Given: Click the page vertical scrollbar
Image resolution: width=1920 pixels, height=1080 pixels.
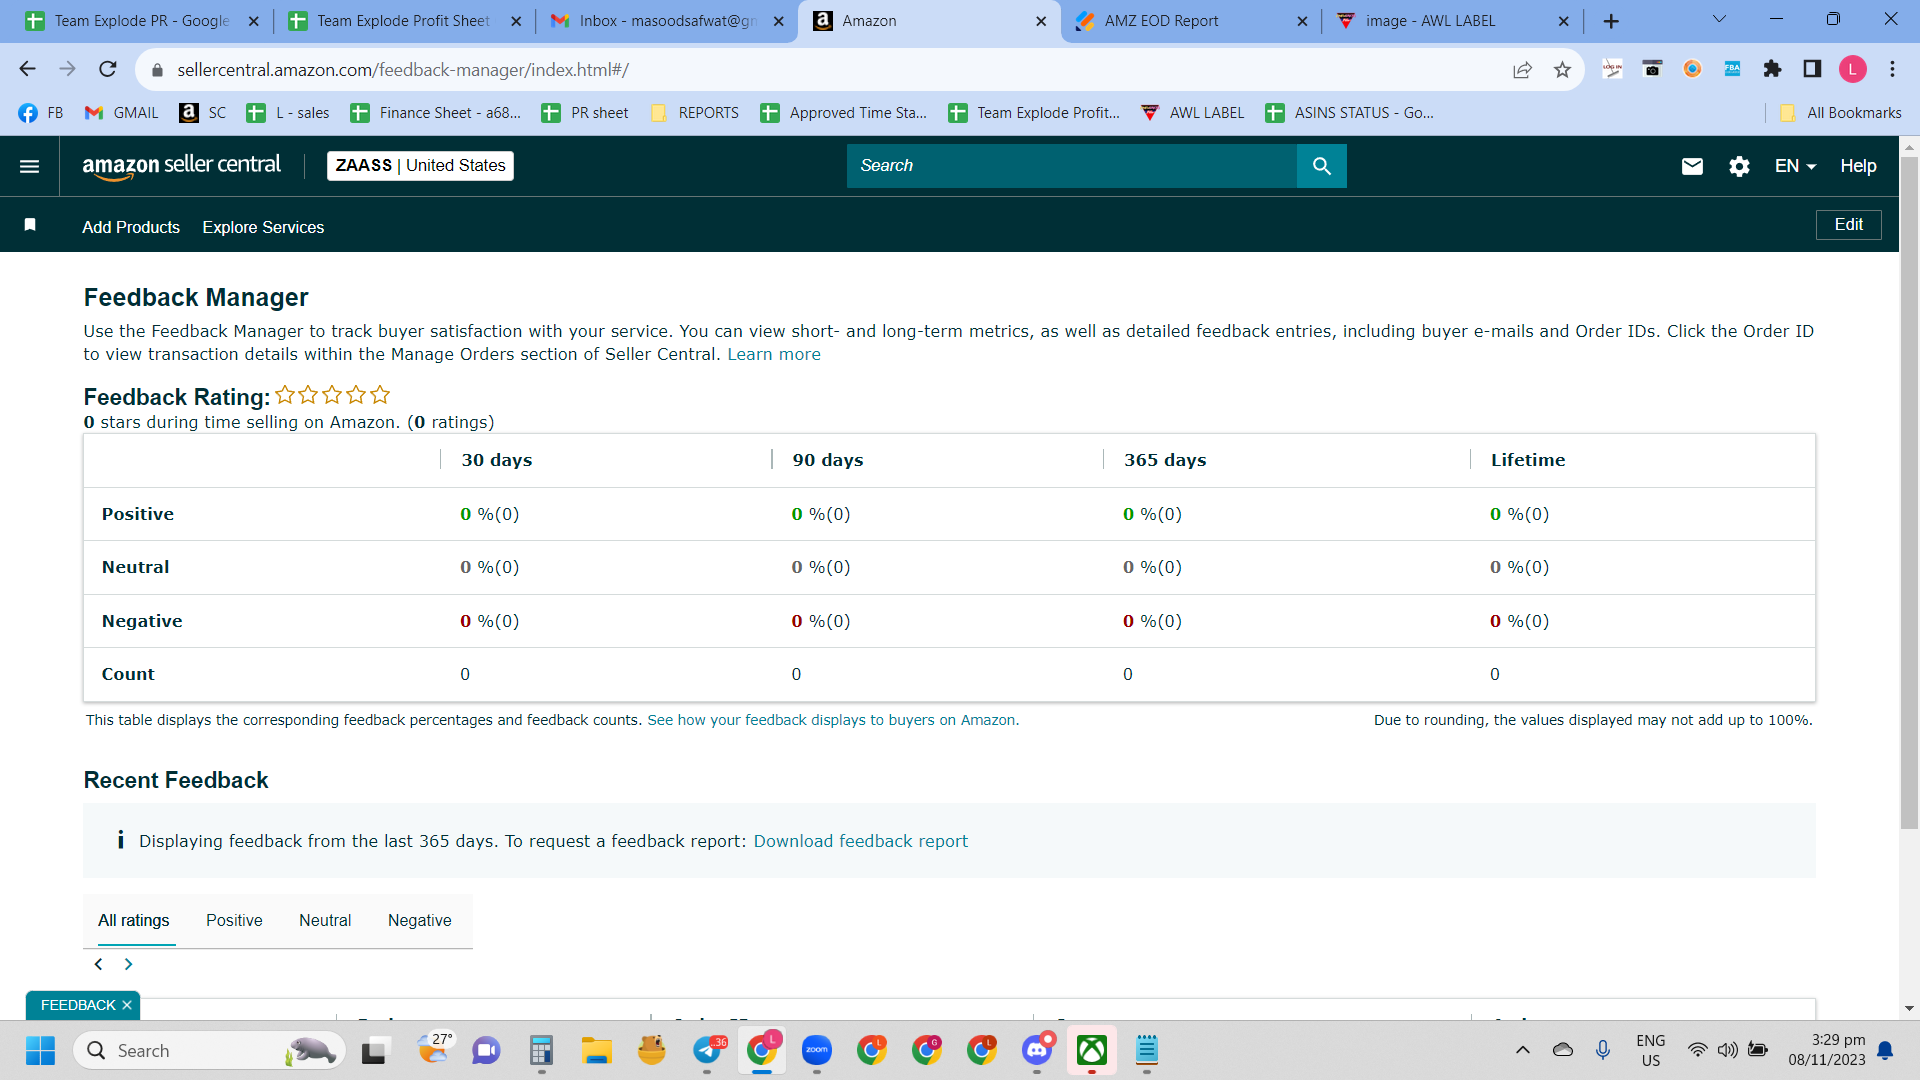Looking at the screenshot, I should pyautogui.click(x=1909, y=492).
